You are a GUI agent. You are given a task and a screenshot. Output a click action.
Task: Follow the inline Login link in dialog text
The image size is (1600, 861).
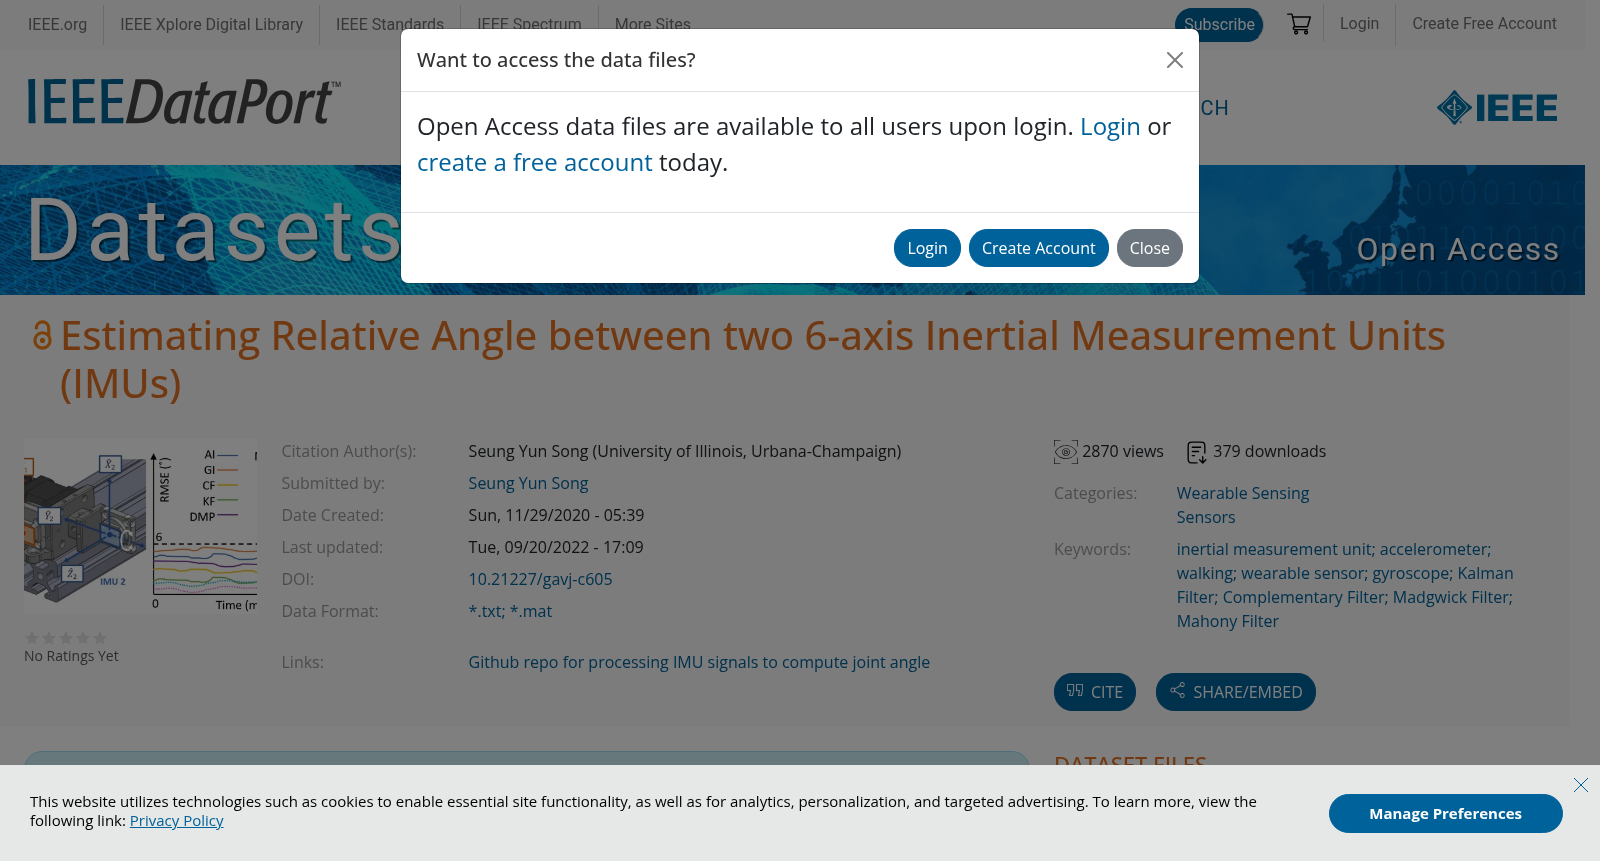tap(1110, 127)
